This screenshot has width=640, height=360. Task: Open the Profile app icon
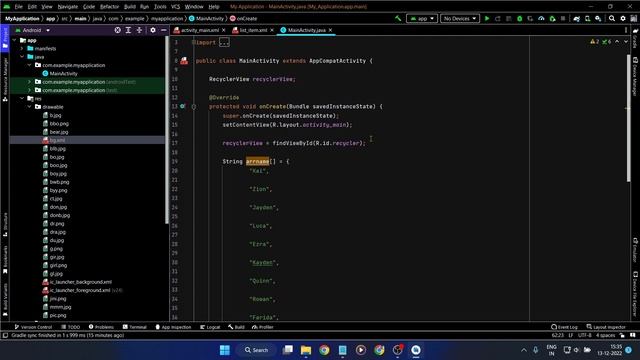541,18
